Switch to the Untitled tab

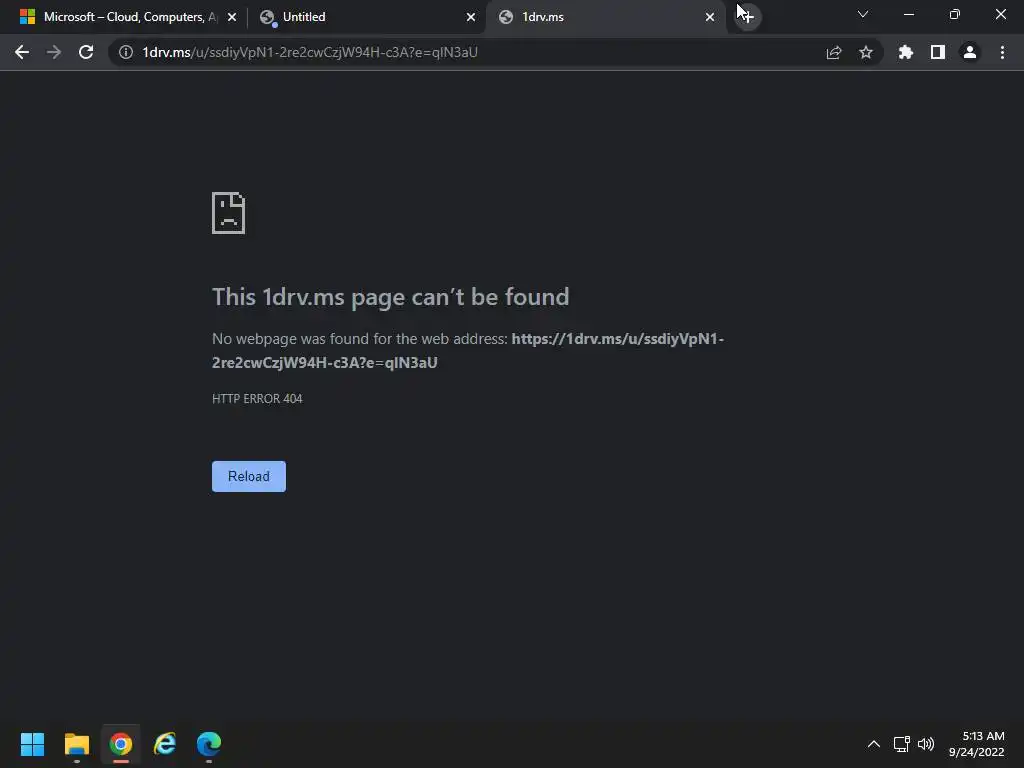[367, 17]
